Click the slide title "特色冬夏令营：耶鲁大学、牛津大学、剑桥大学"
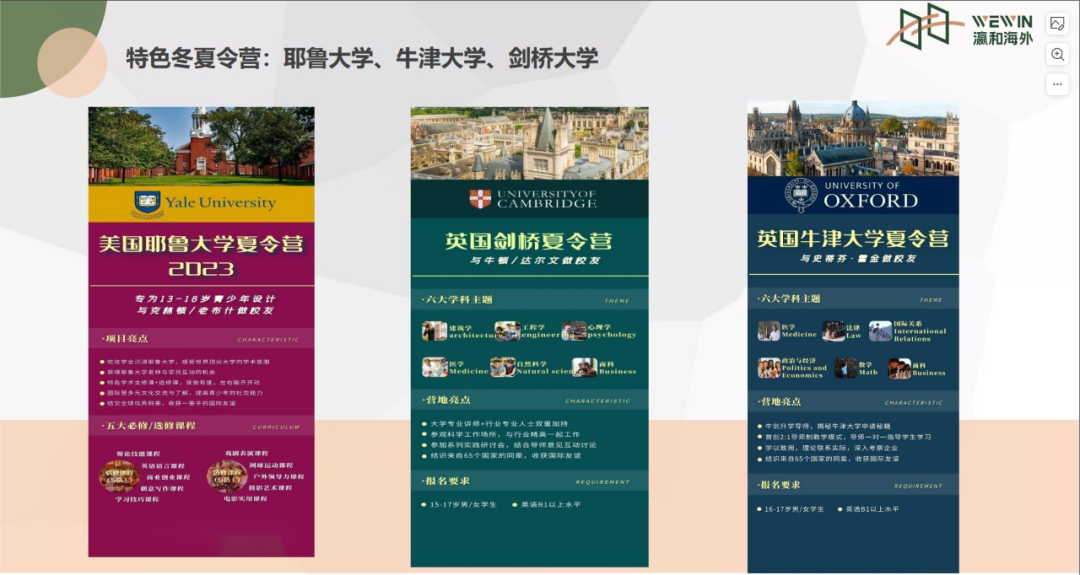 click(362, 58)
